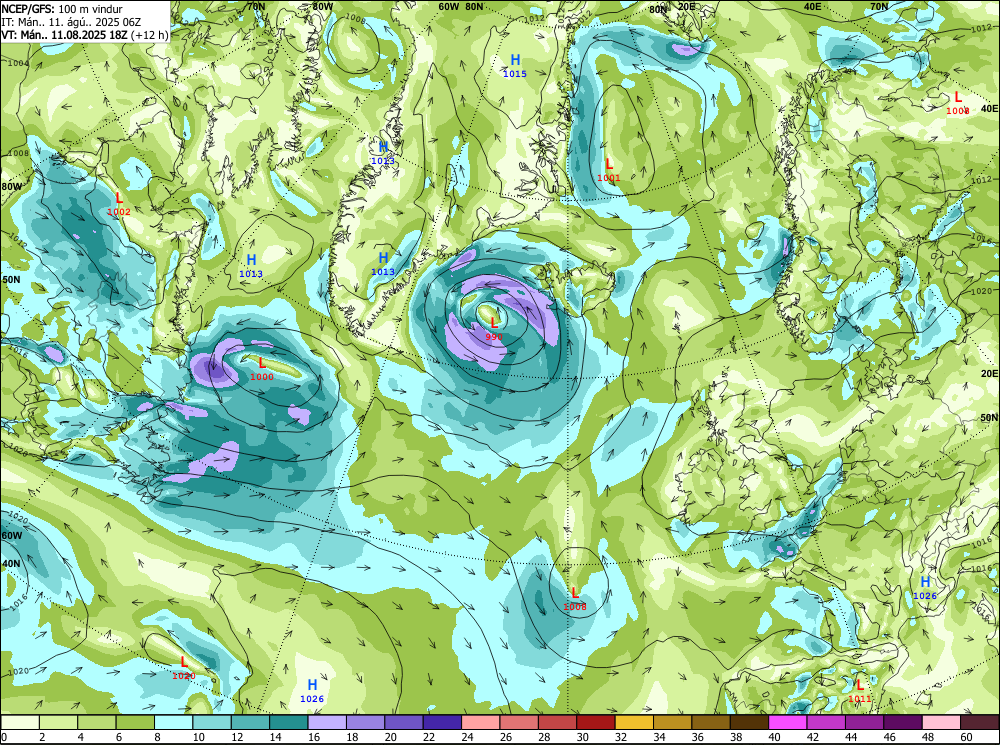Click the '40N' latitude label
The height and width of the screenshot is (745, 1000).
pyautogui.click(x=11, y=564)
